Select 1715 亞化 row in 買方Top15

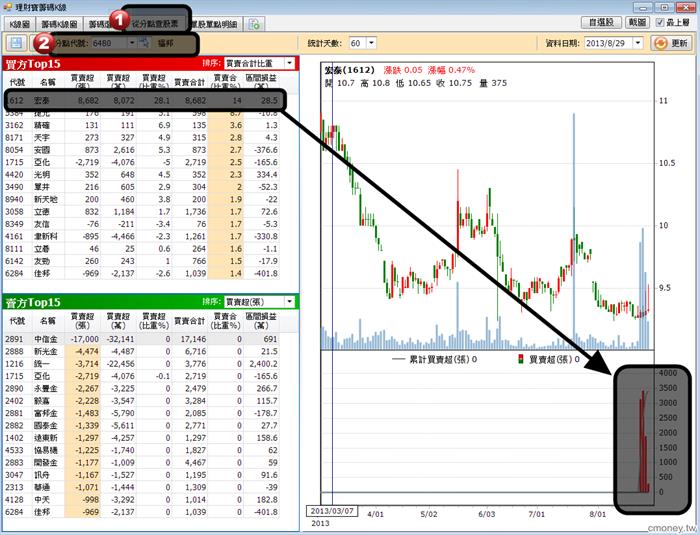coord(142,163)
